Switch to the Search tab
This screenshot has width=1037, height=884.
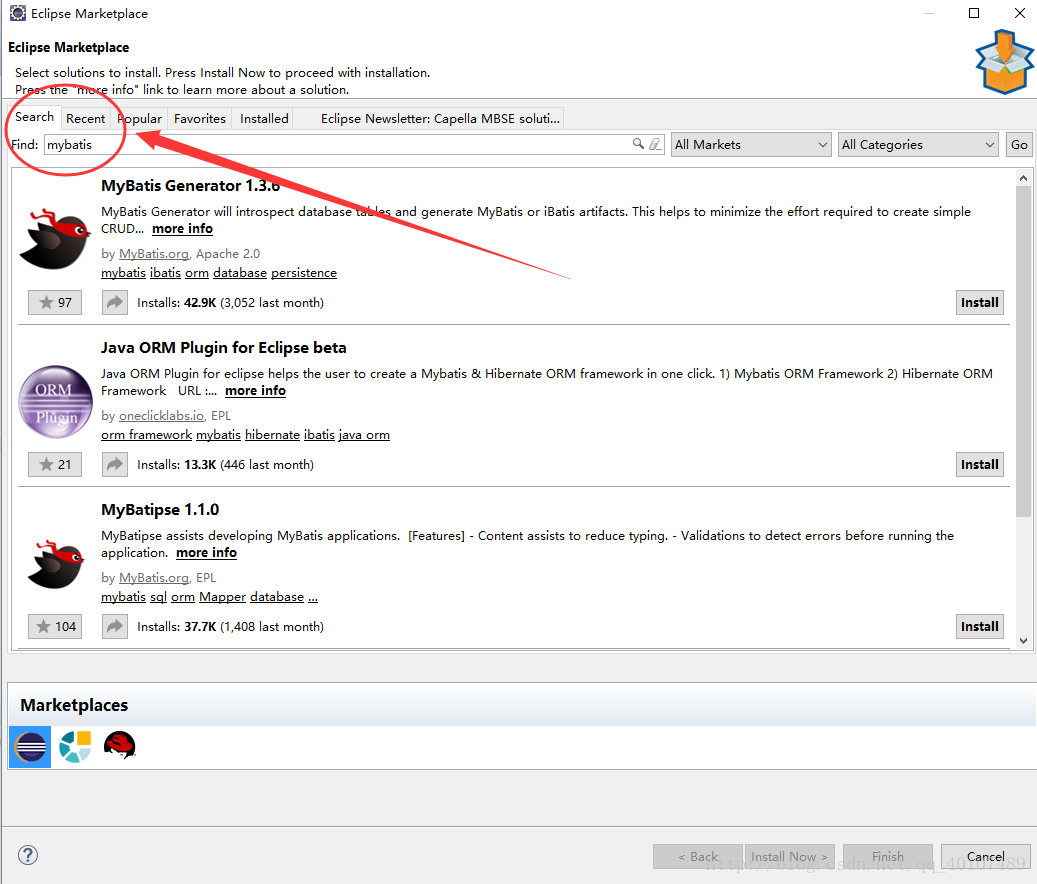click(34, 117)
